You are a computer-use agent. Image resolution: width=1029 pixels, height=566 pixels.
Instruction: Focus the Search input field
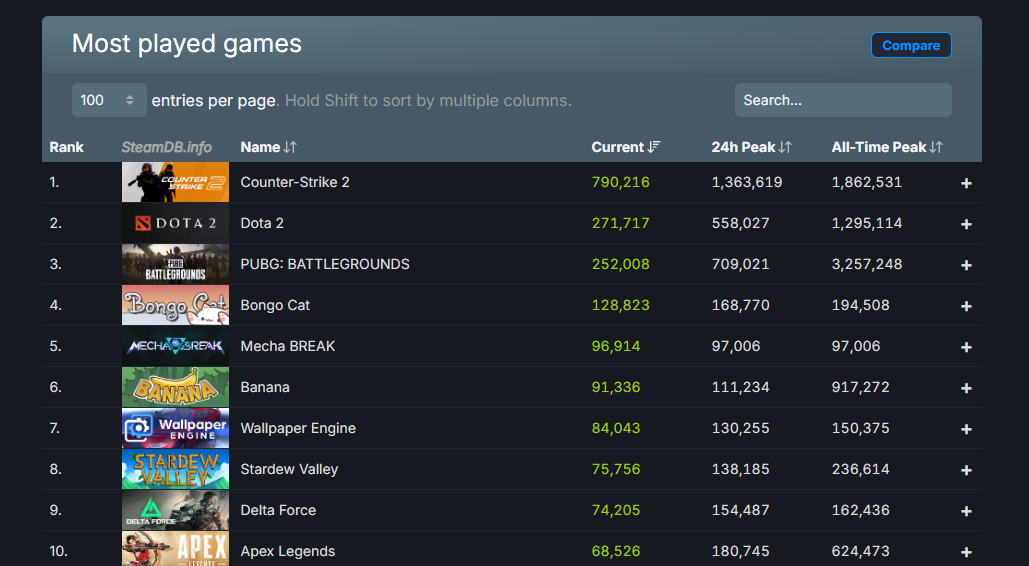tap(843, 100)
